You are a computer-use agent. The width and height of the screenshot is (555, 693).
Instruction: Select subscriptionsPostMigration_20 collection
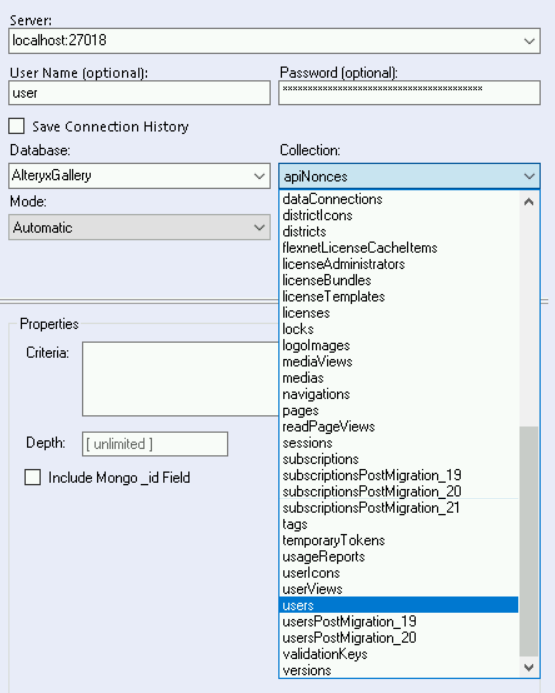pos(399,491)
